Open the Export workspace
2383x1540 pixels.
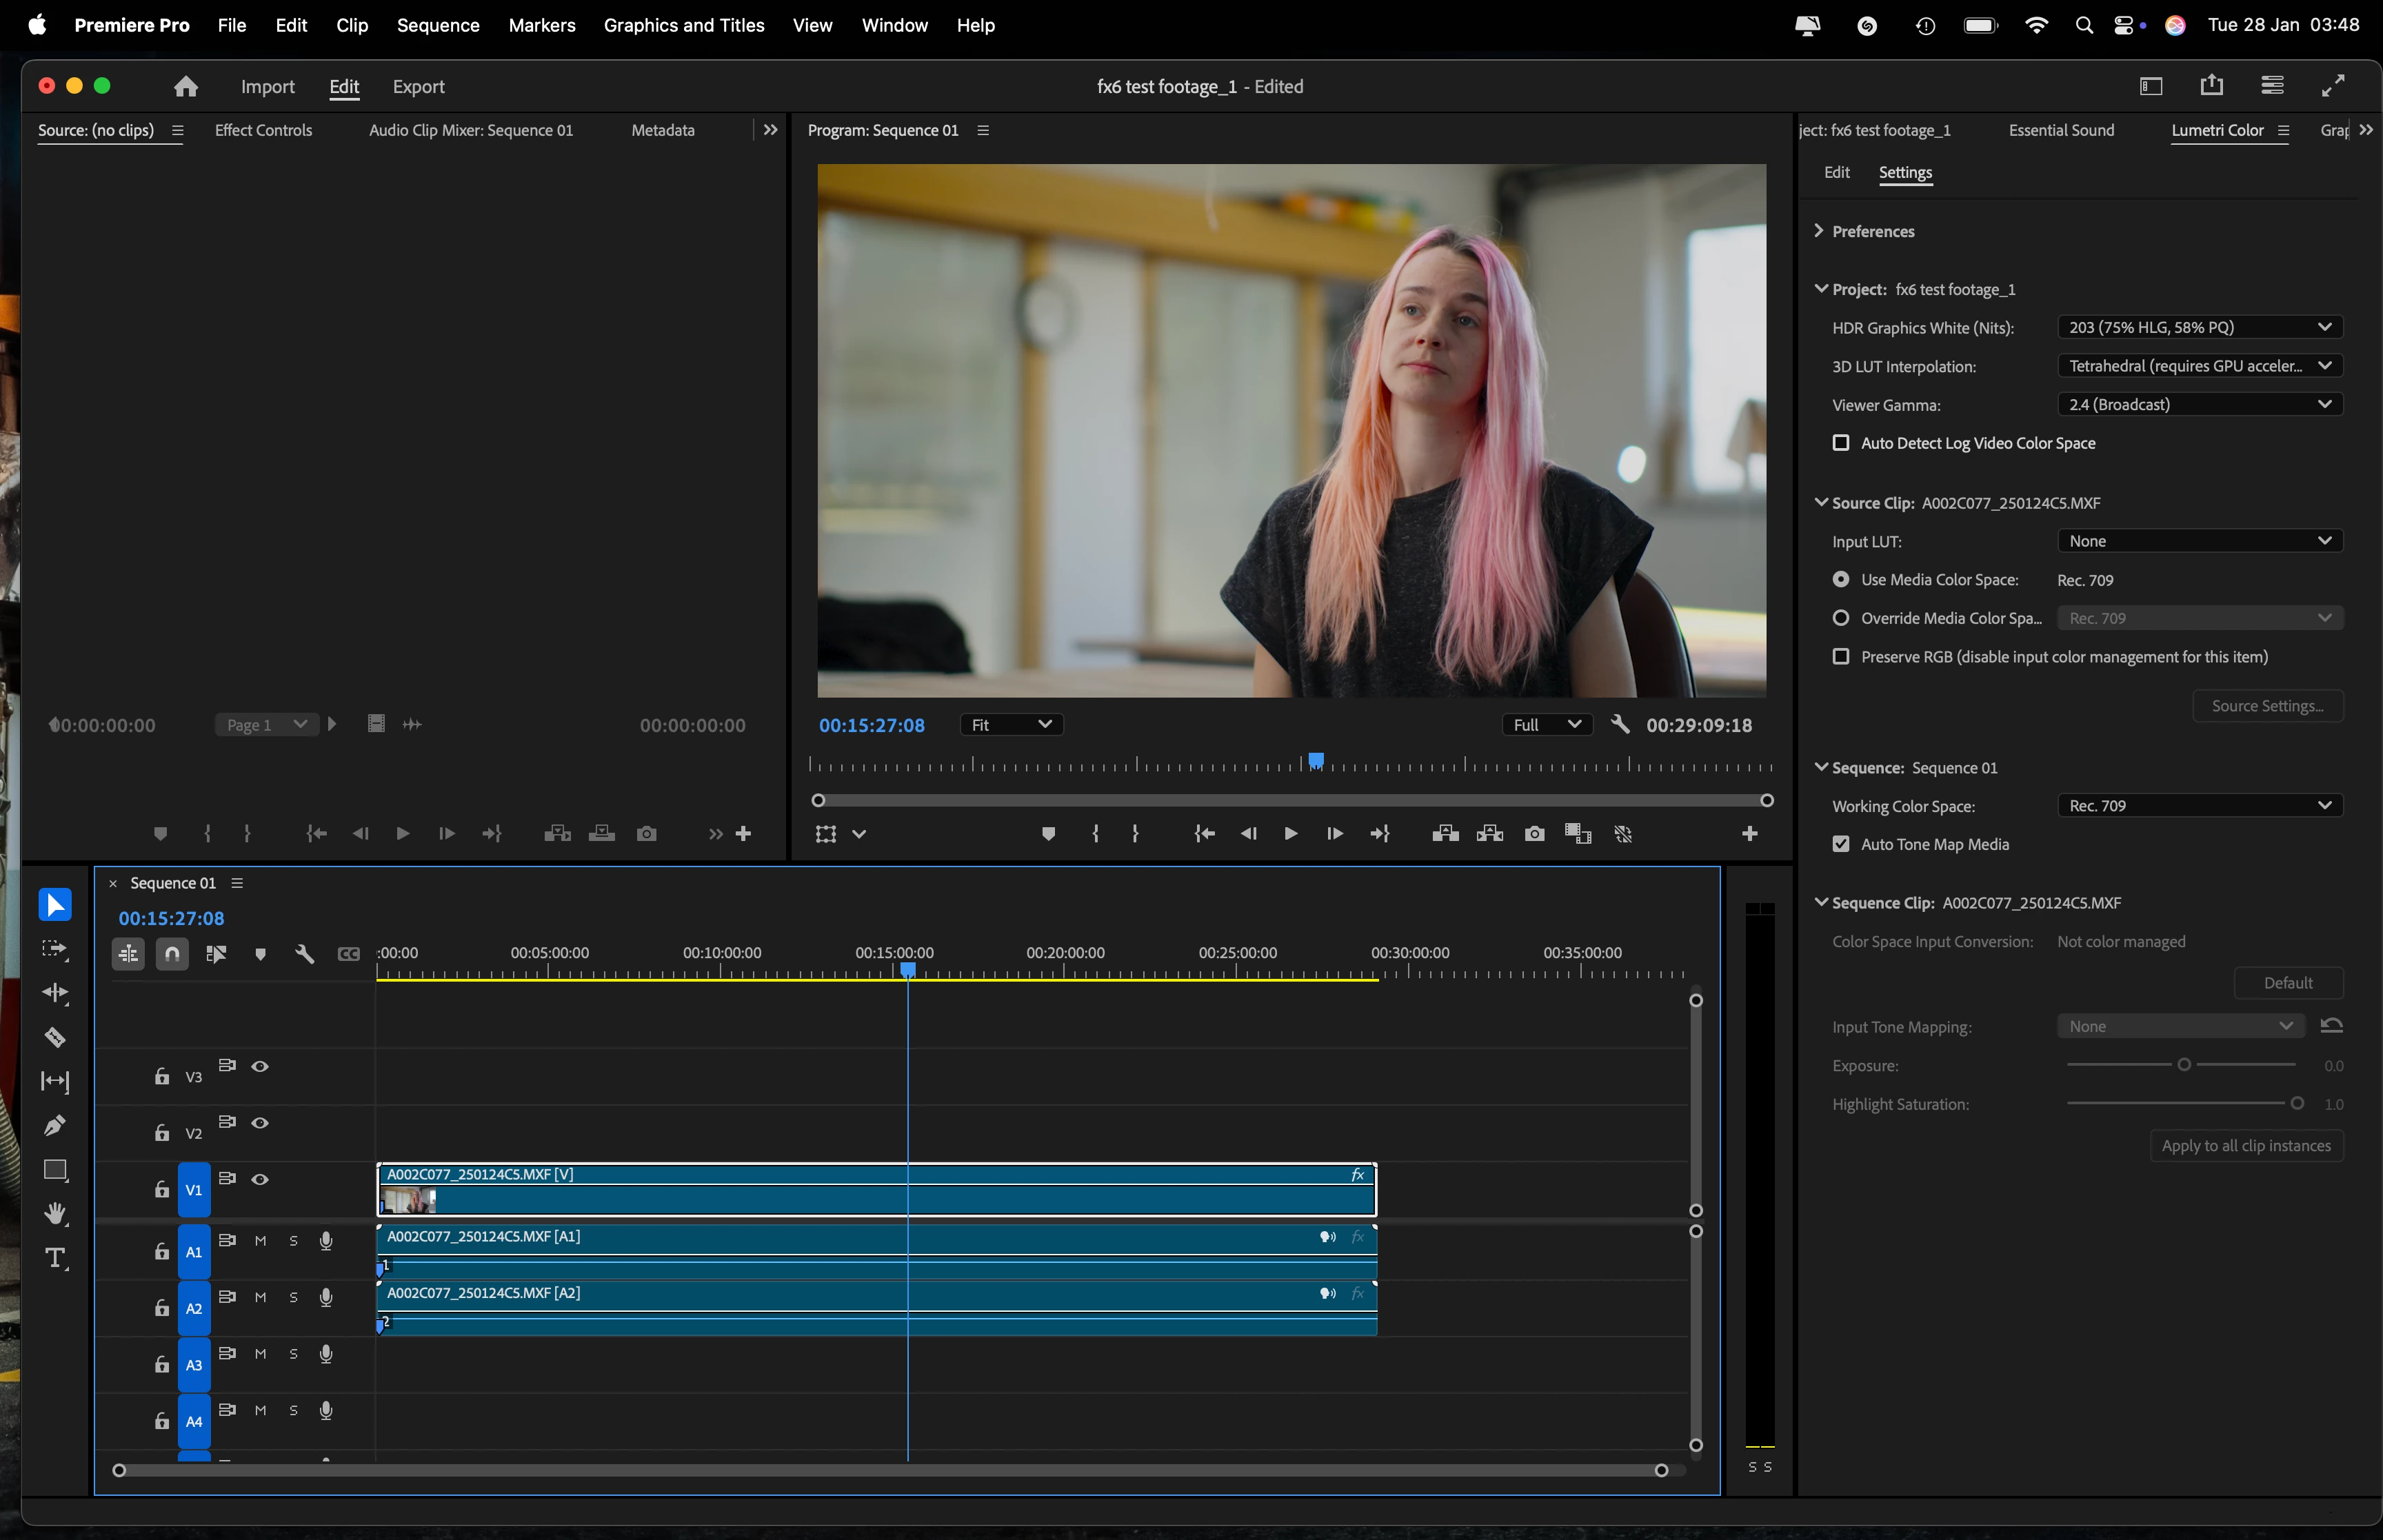coord(418,87)
